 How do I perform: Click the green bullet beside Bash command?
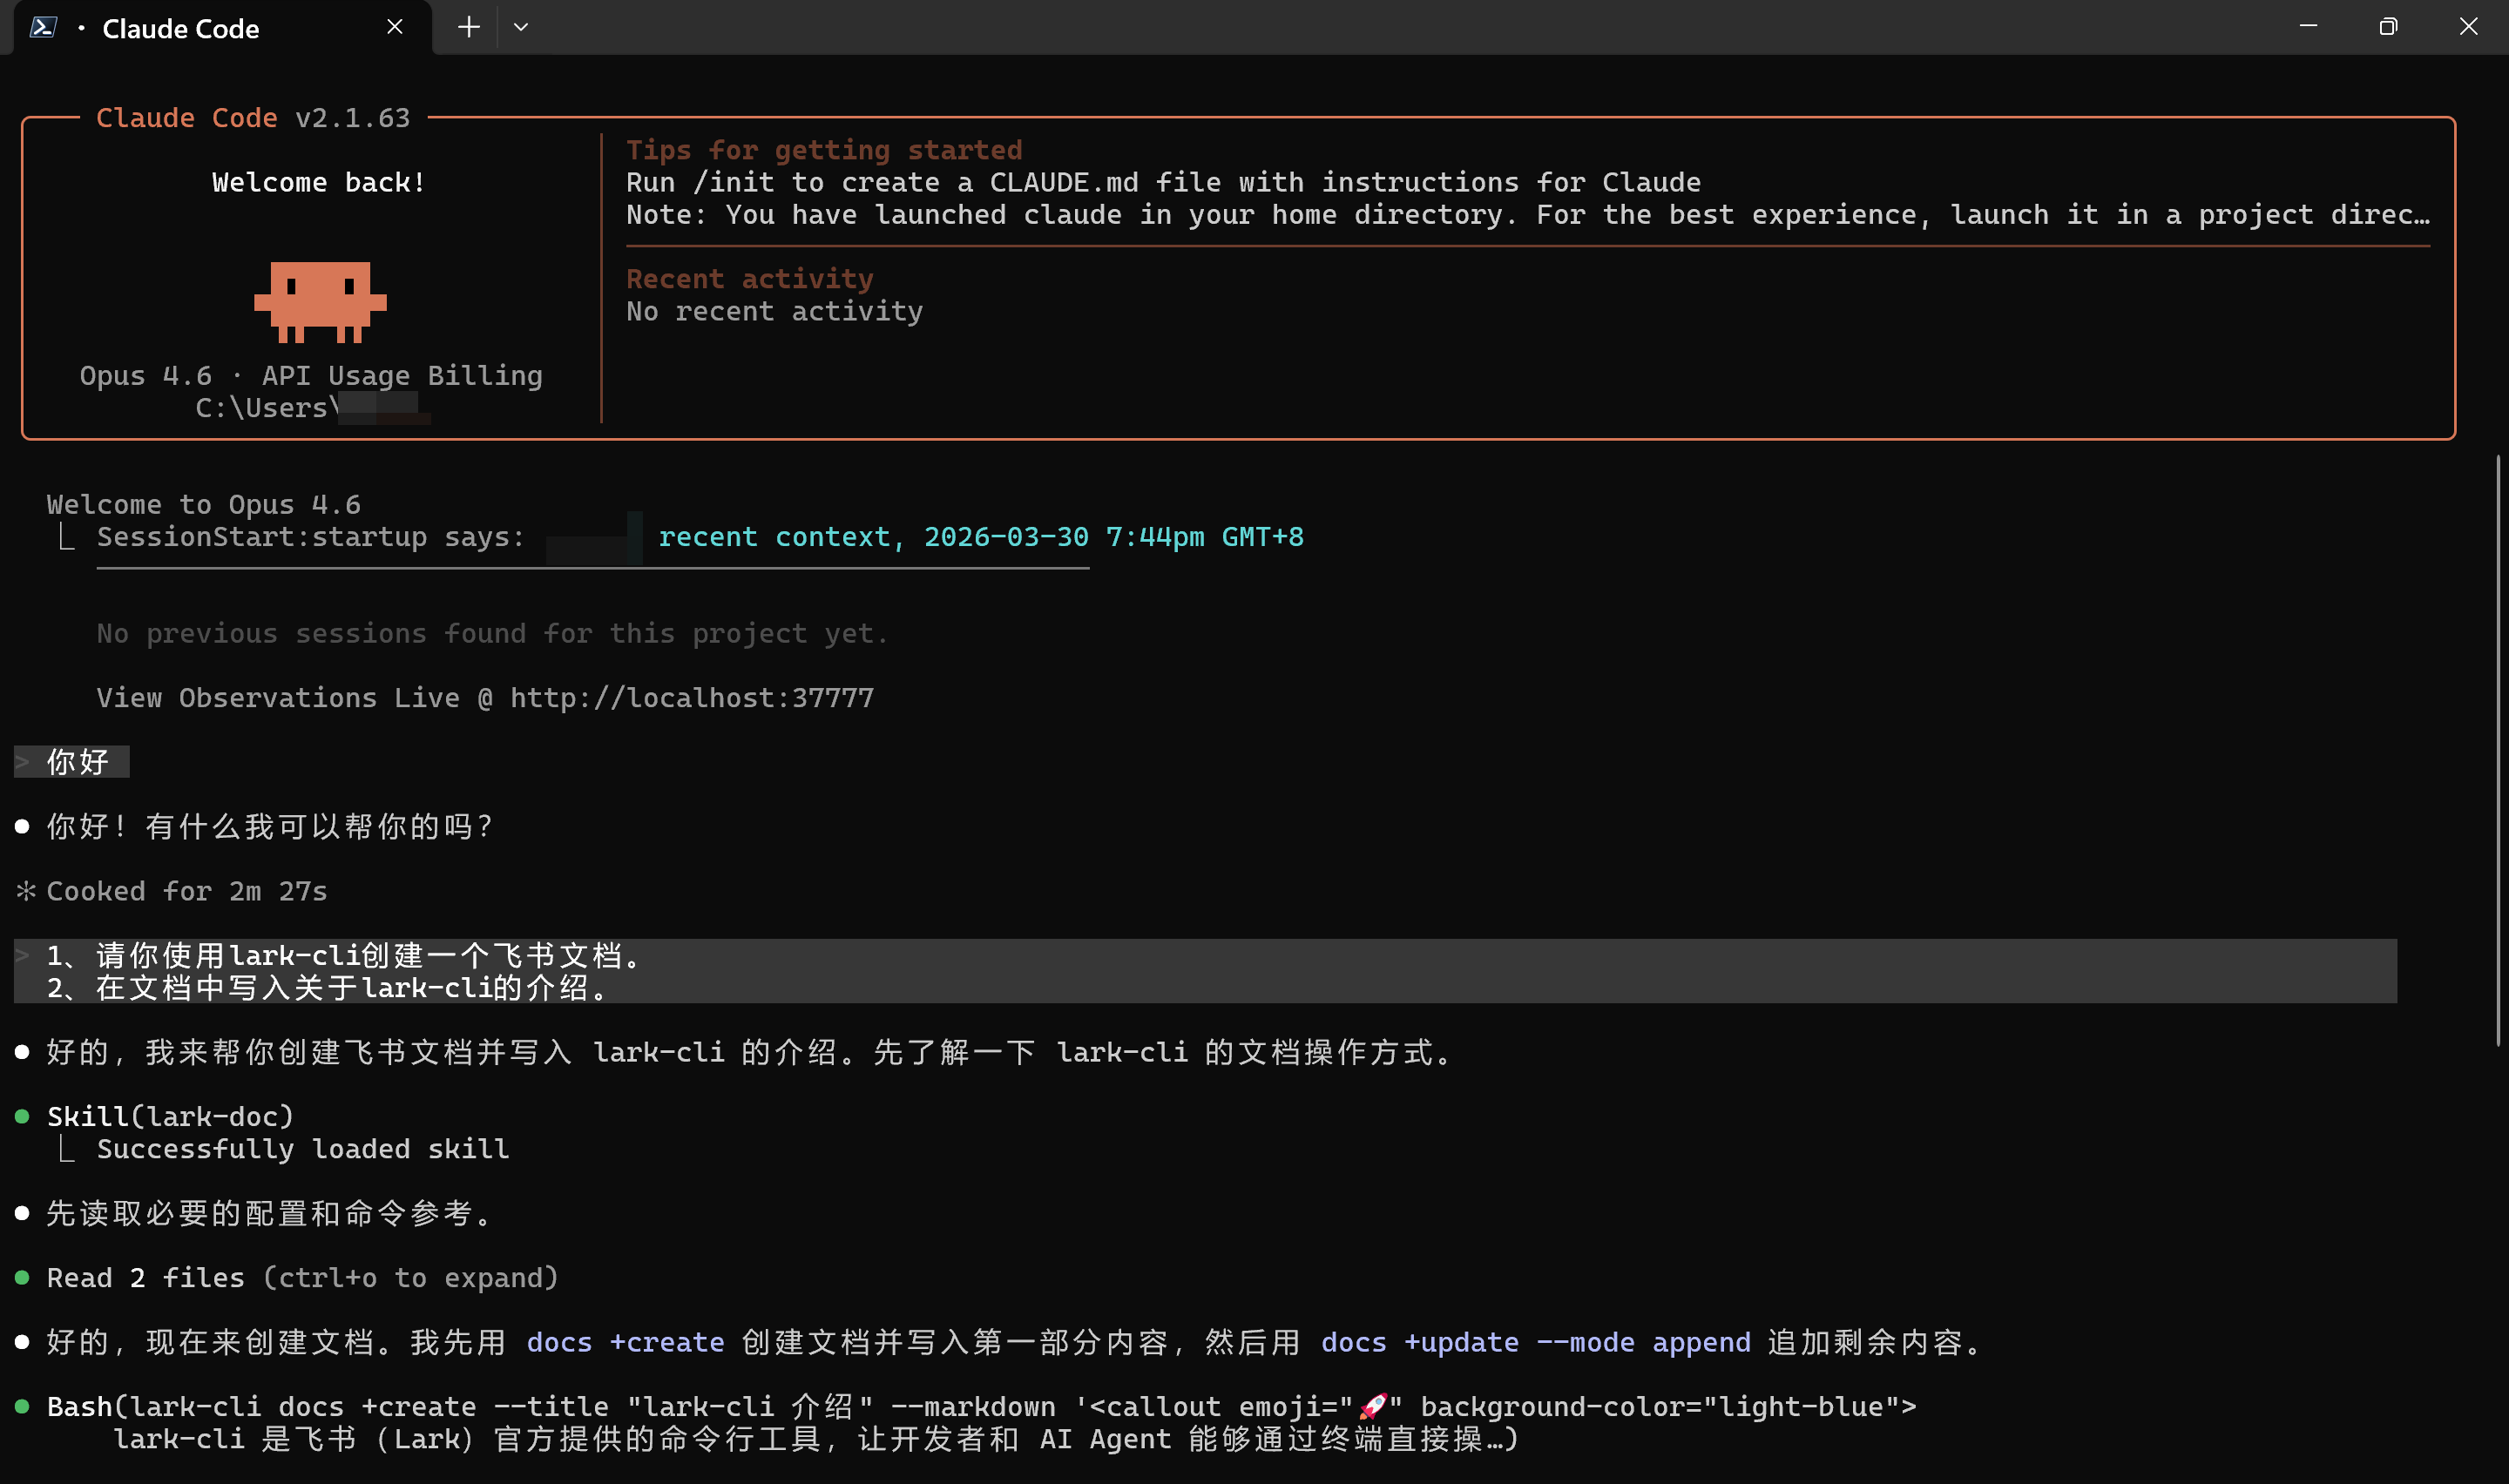[x=22, y=1406]
